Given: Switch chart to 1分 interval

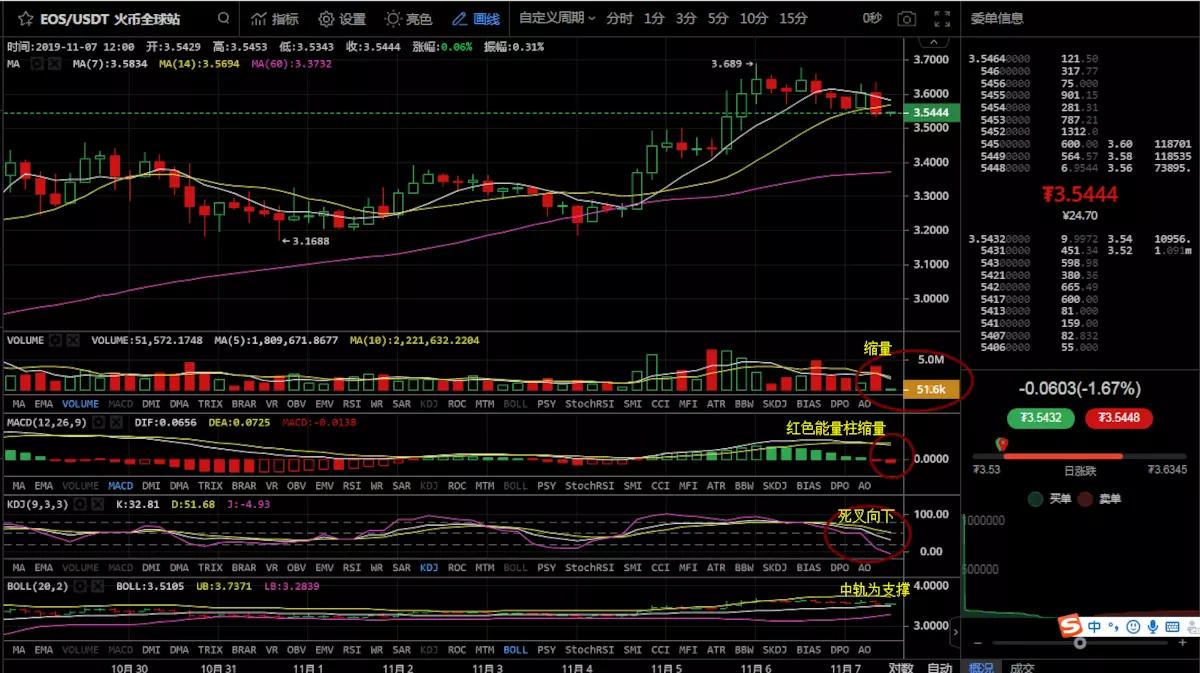Looking at the screenshot, I should pos(654,19).
